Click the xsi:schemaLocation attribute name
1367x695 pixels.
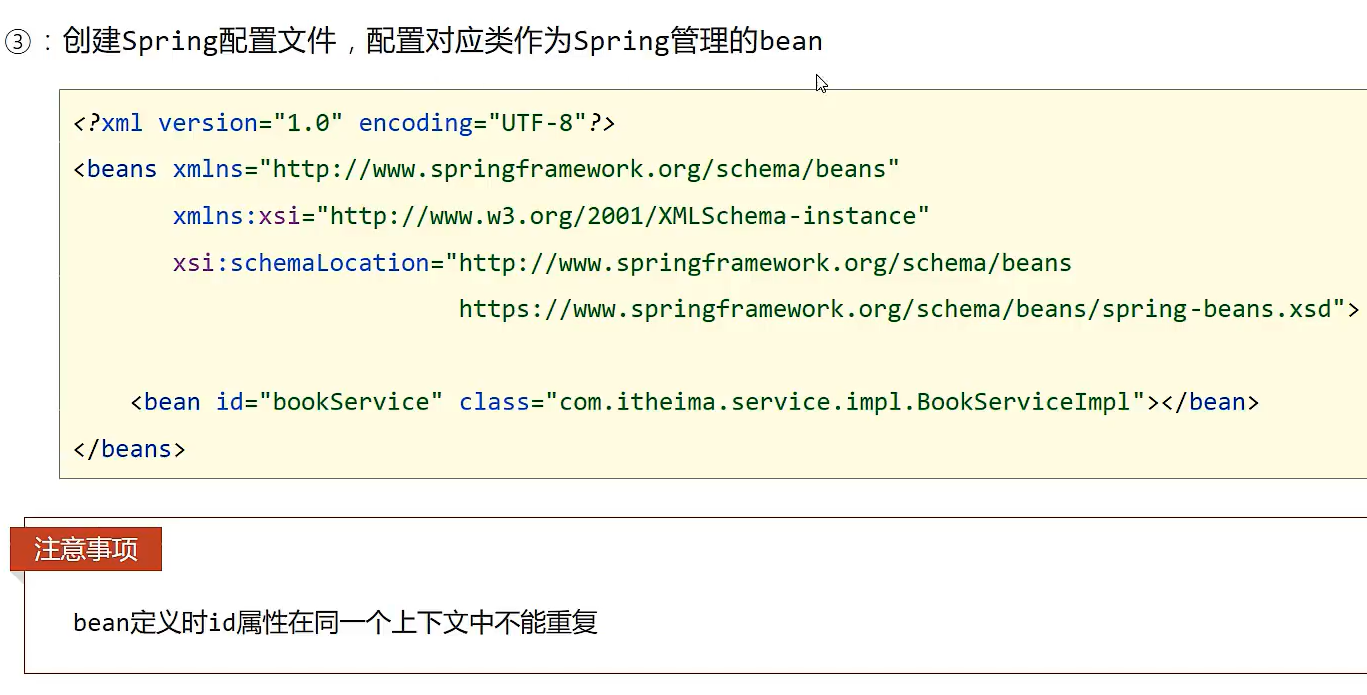(301, 263)
